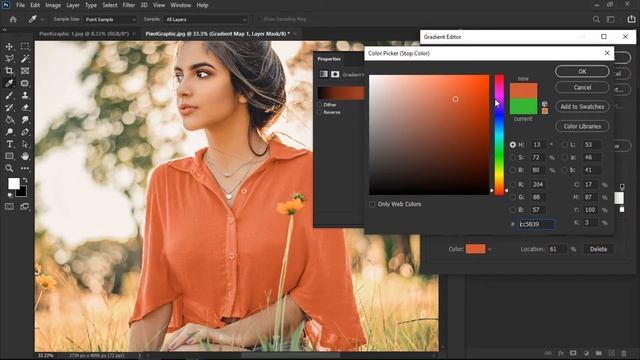Click the gradient preview in Properties panel
This screenshot has width=640, height=360.
[341, 93]
